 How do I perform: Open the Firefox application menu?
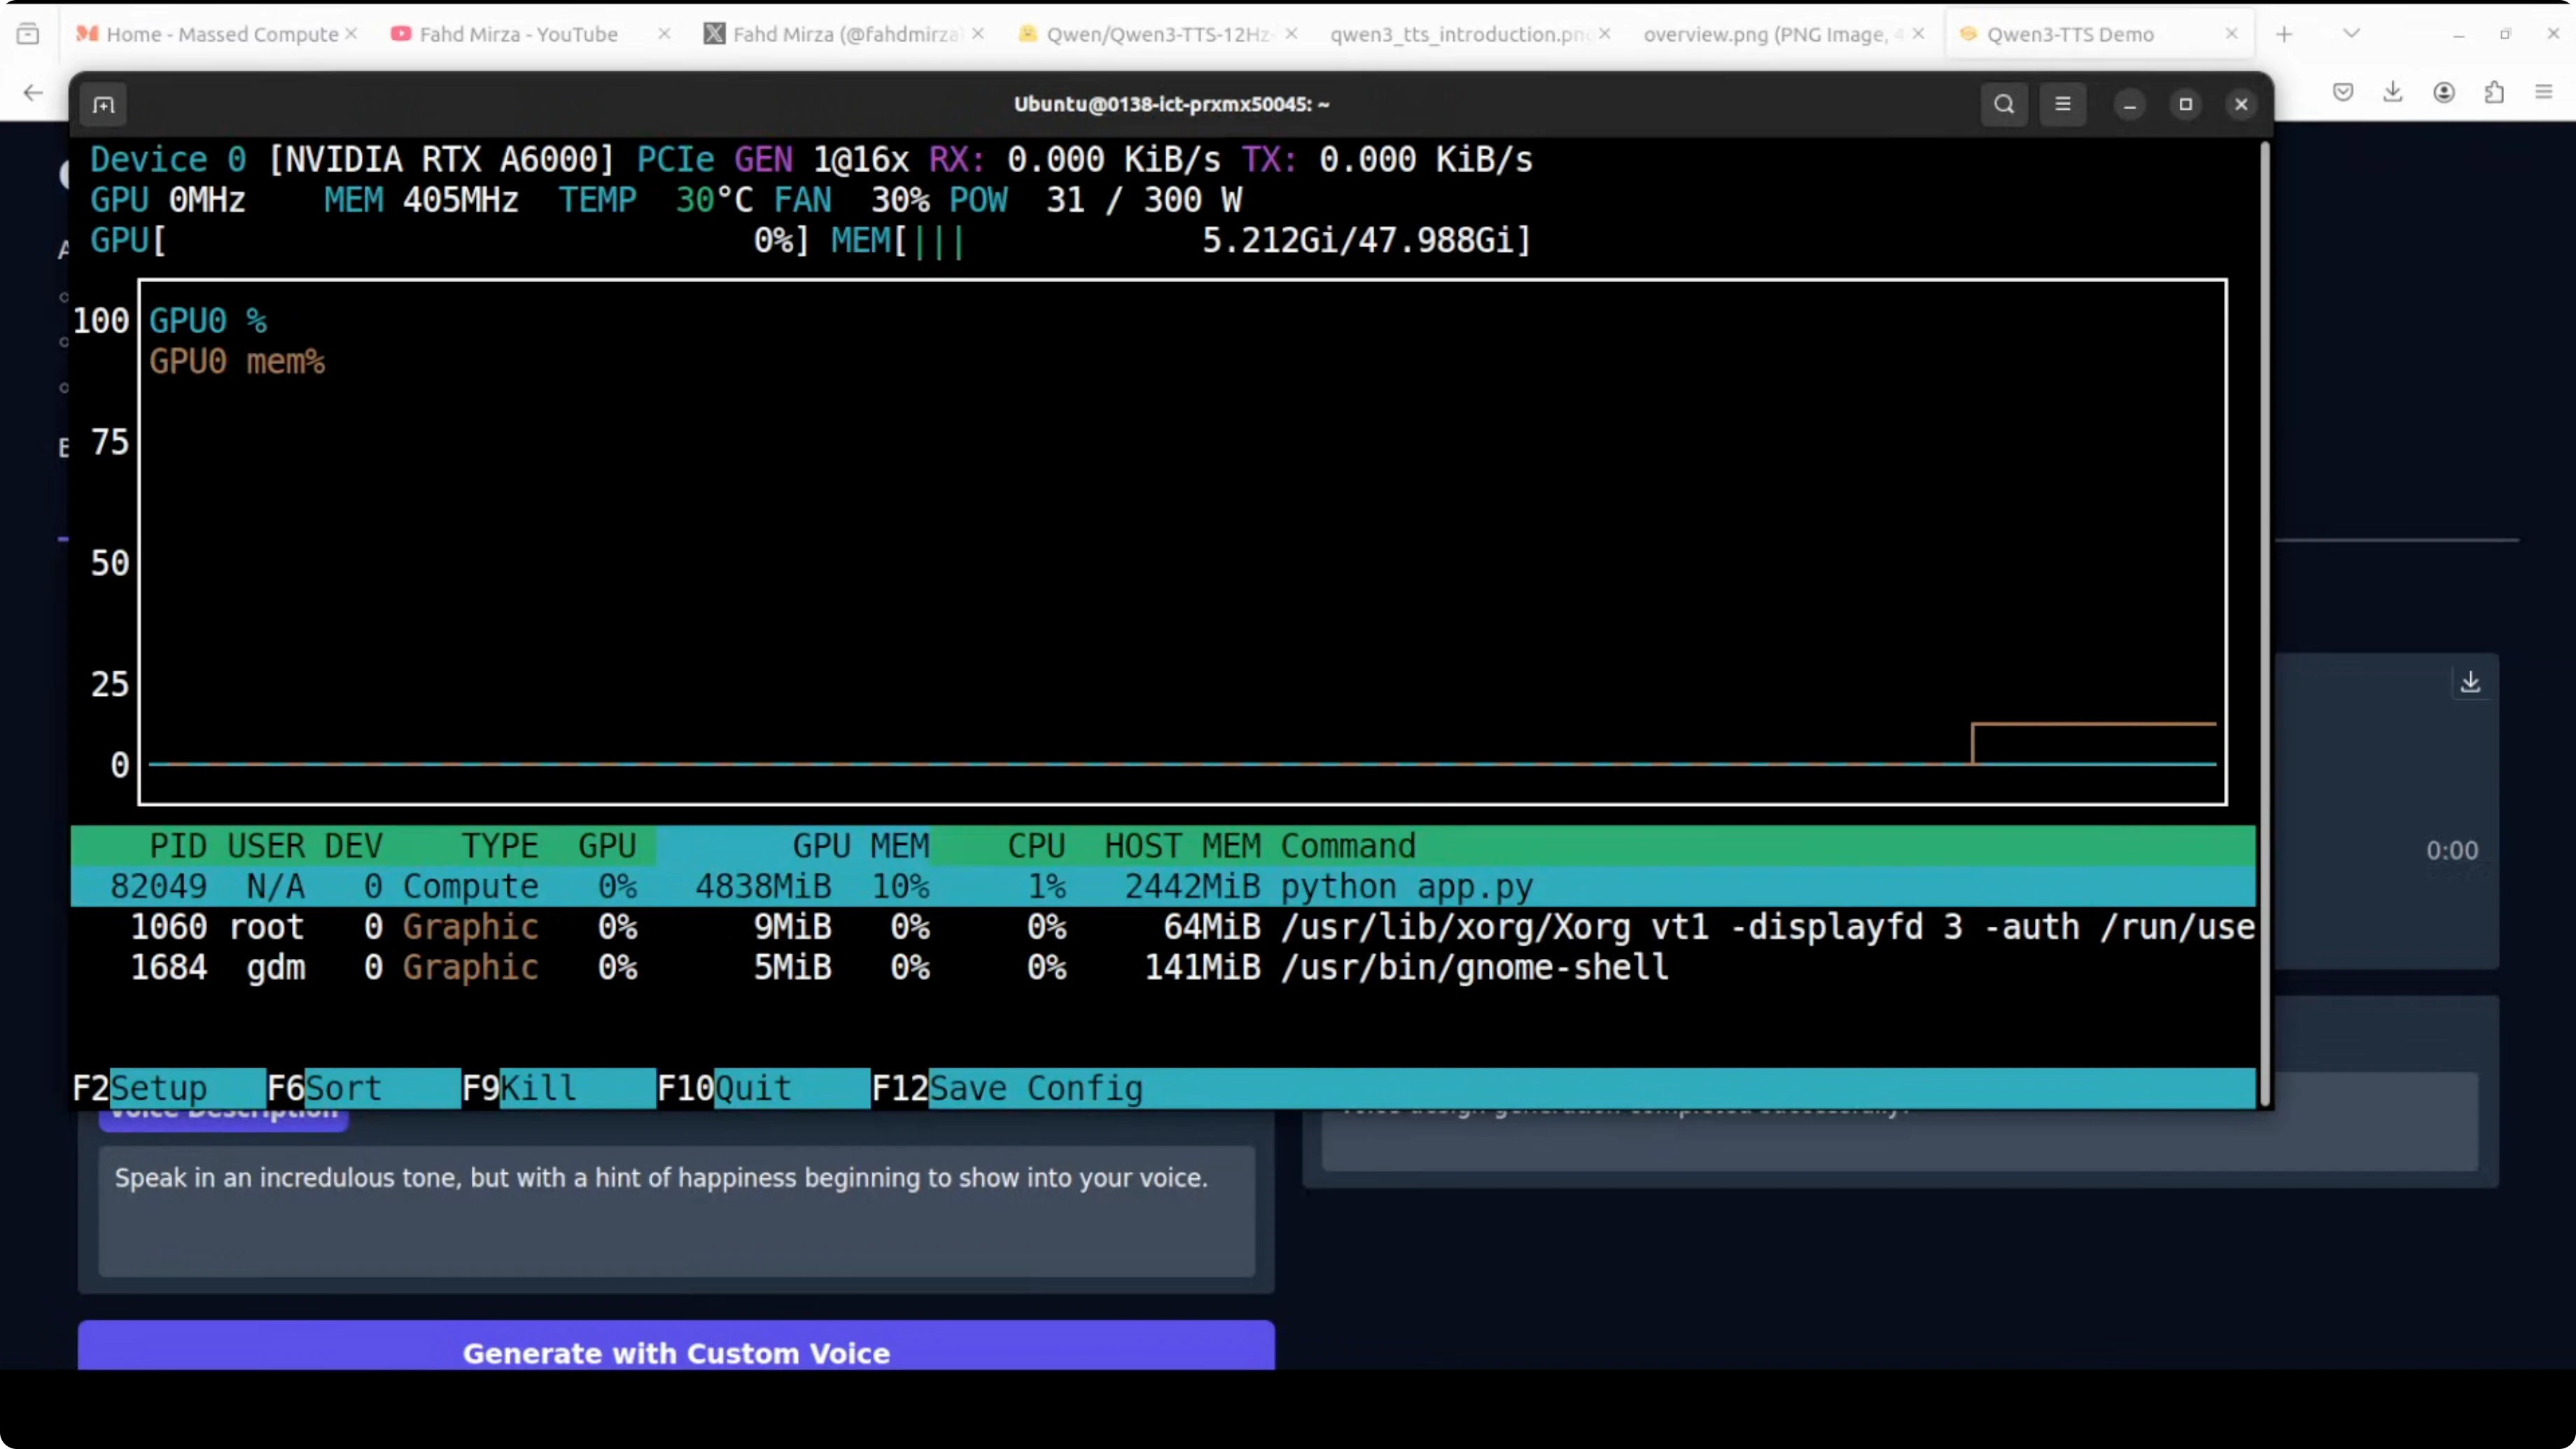(x=2544, y=92)
